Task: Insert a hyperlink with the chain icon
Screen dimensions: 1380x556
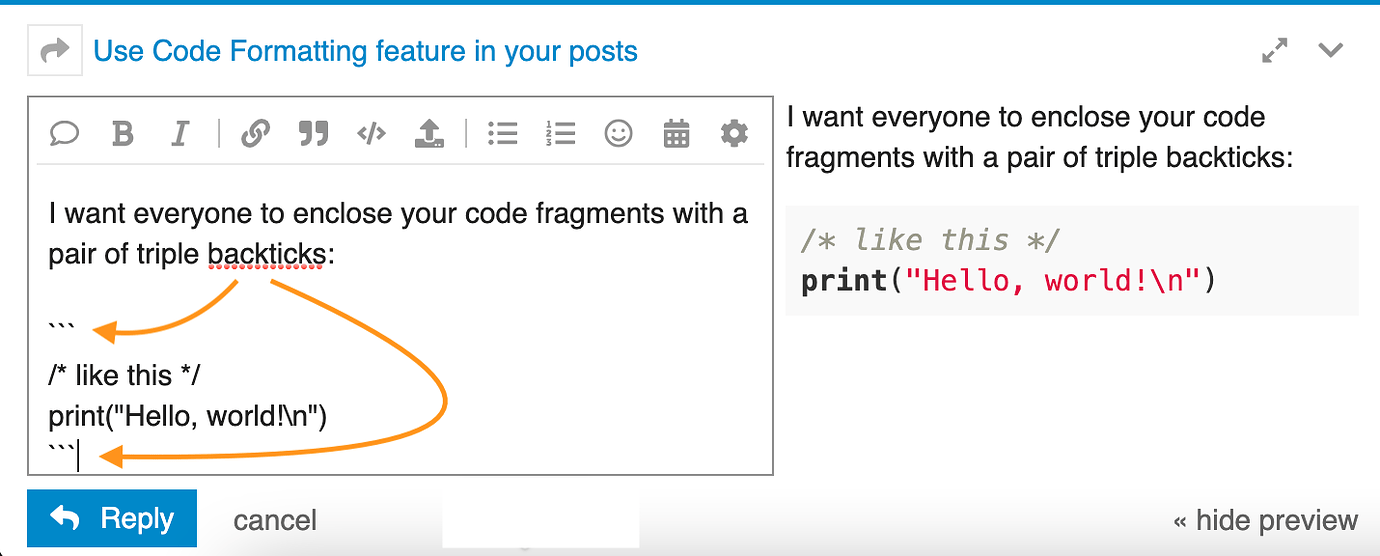Action: 256,133
